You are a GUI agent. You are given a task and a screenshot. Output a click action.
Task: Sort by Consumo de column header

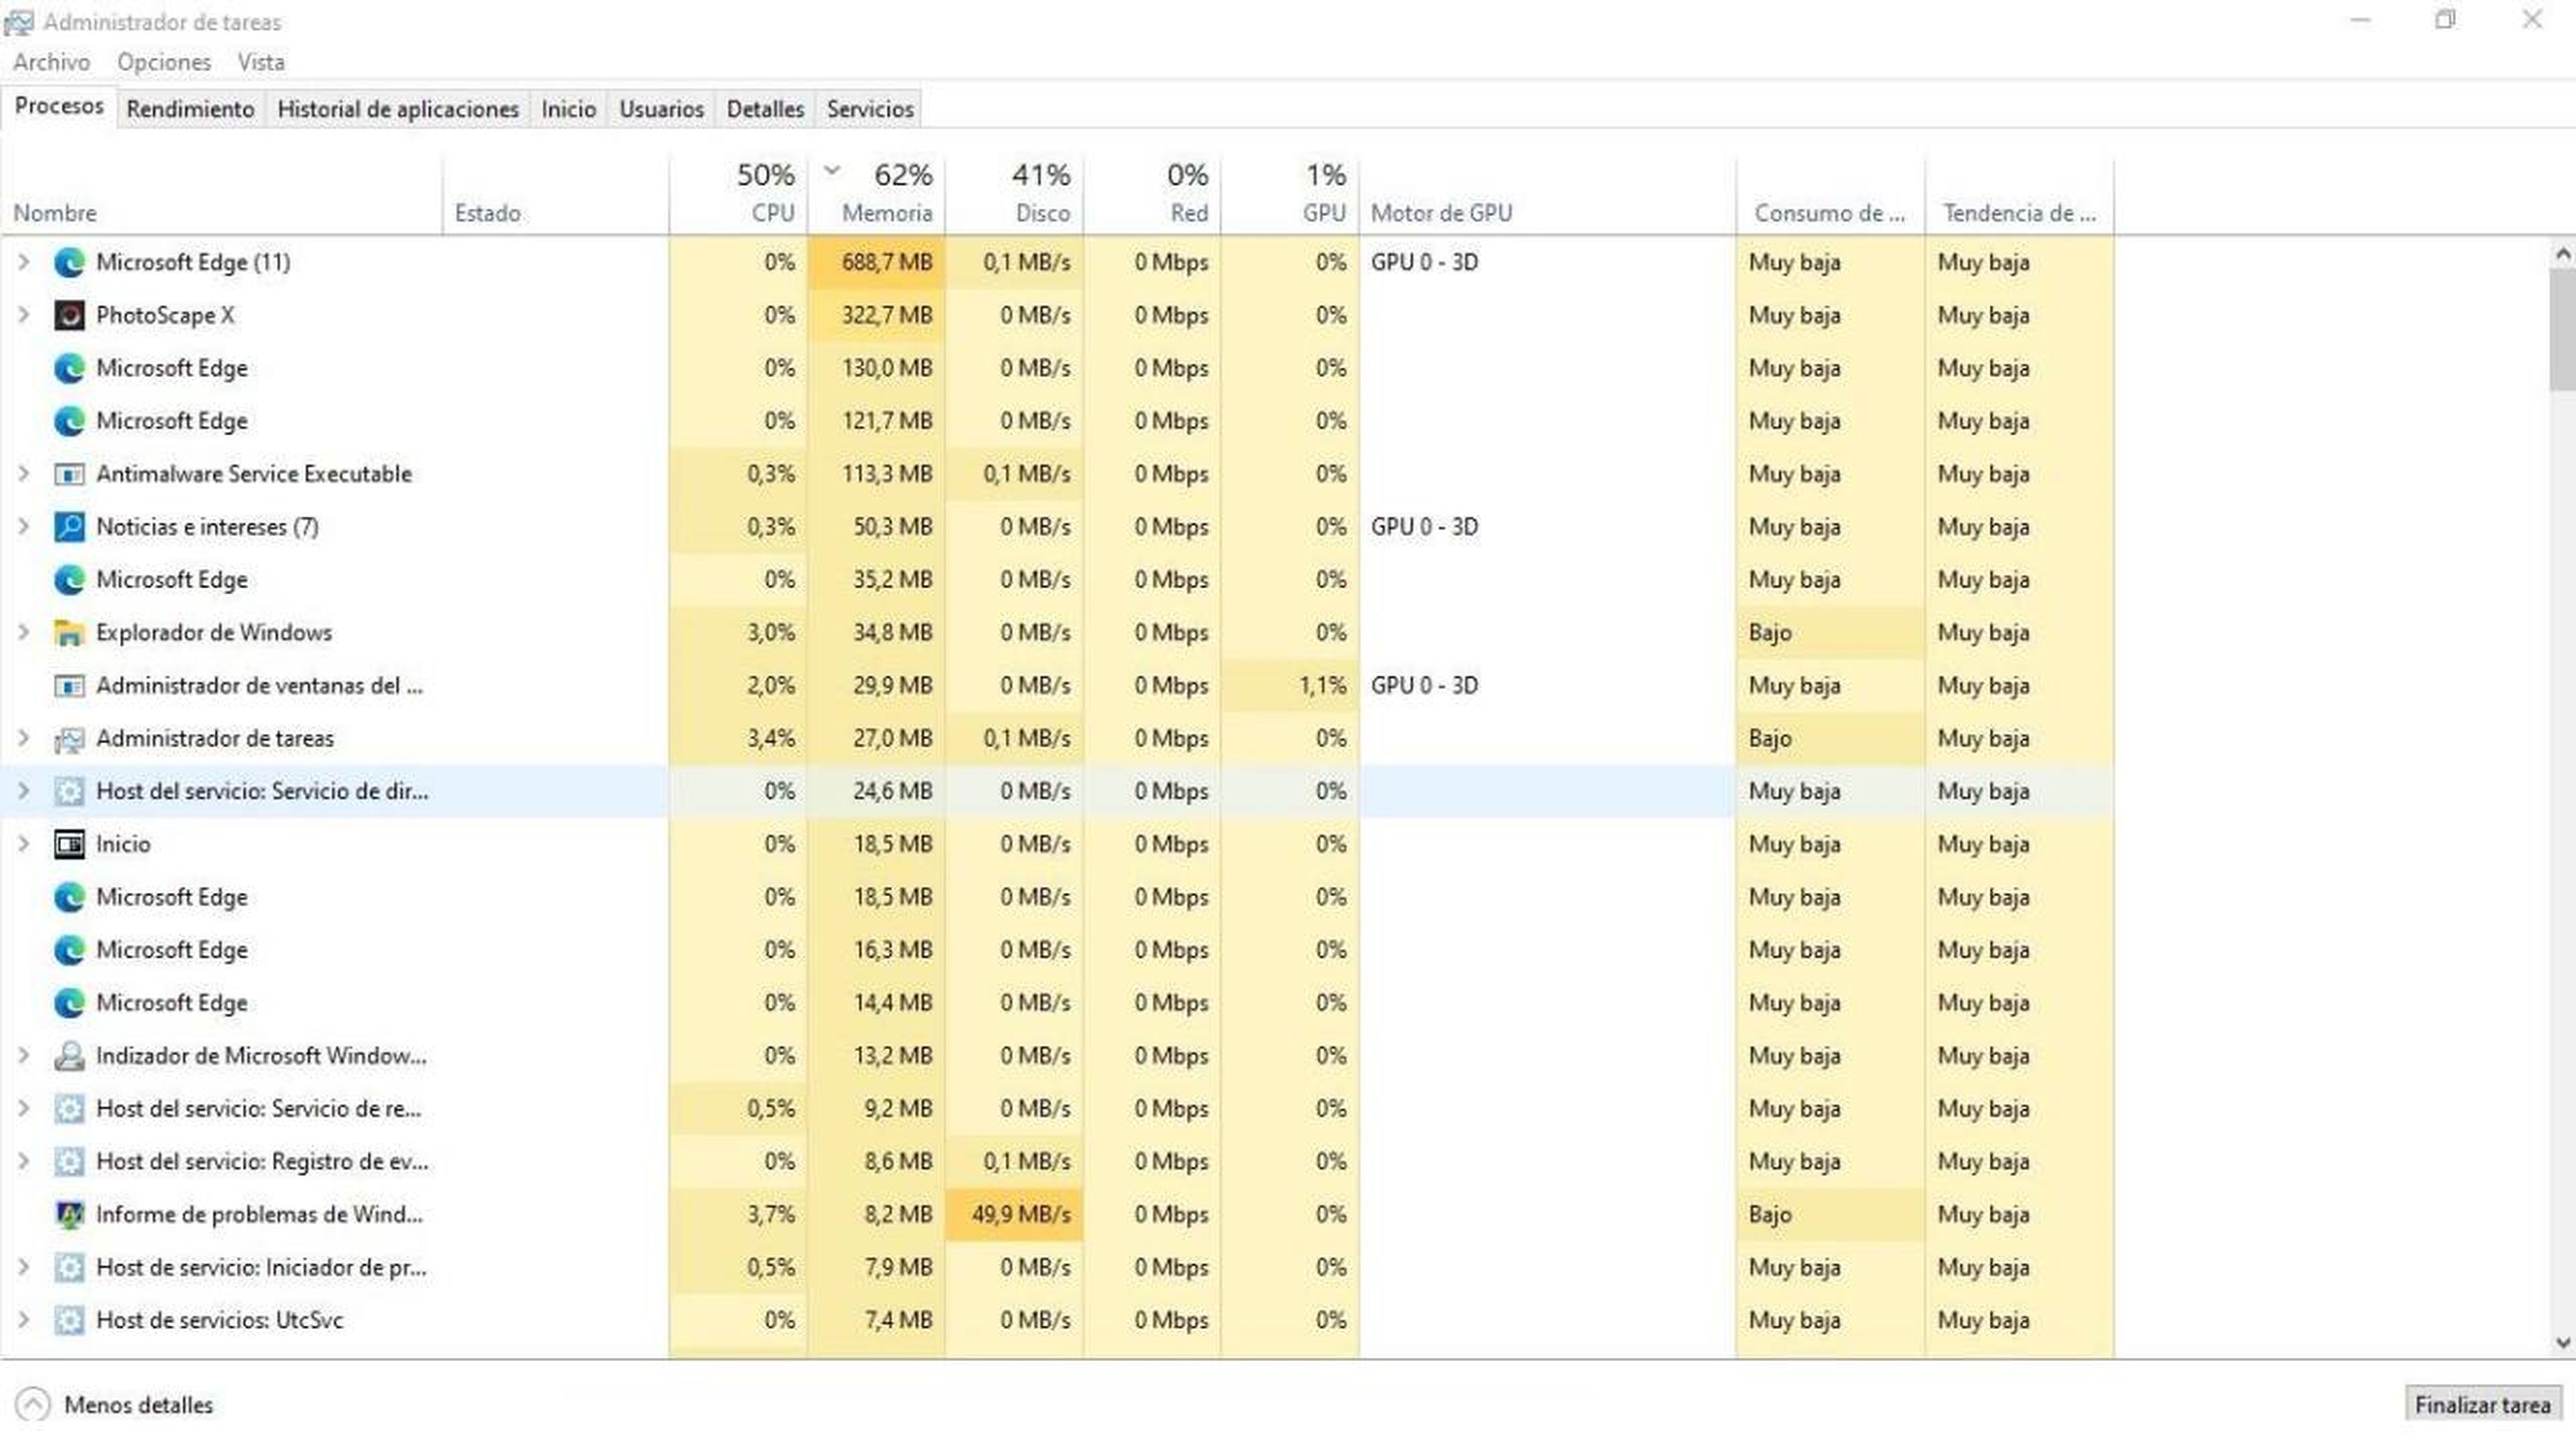point(1831,195)
